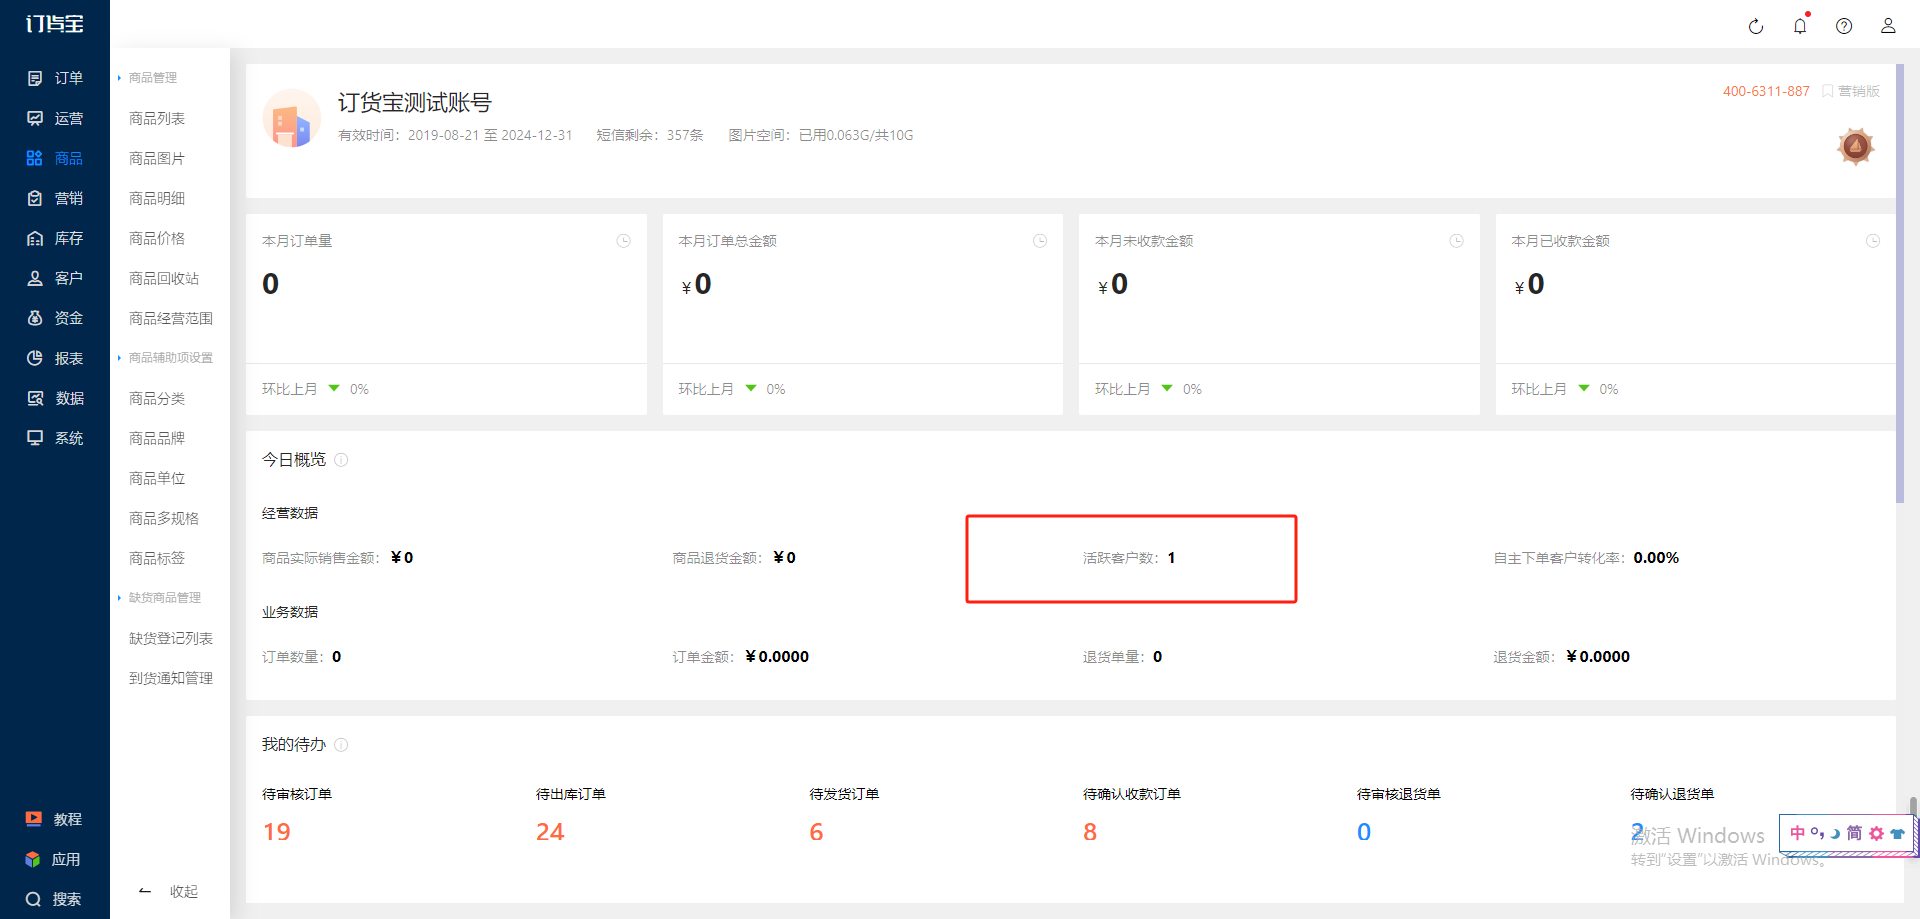Open the 报表 module in sidebar
This screenshot has height=919, width=1920.
click(55, 358)
